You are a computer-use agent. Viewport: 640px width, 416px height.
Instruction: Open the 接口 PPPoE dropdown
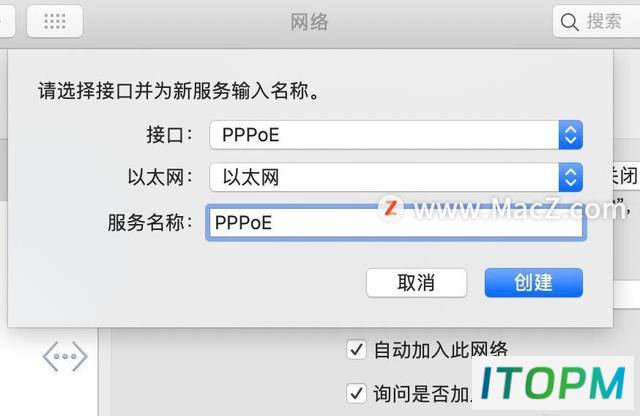[x=396, y=135]
